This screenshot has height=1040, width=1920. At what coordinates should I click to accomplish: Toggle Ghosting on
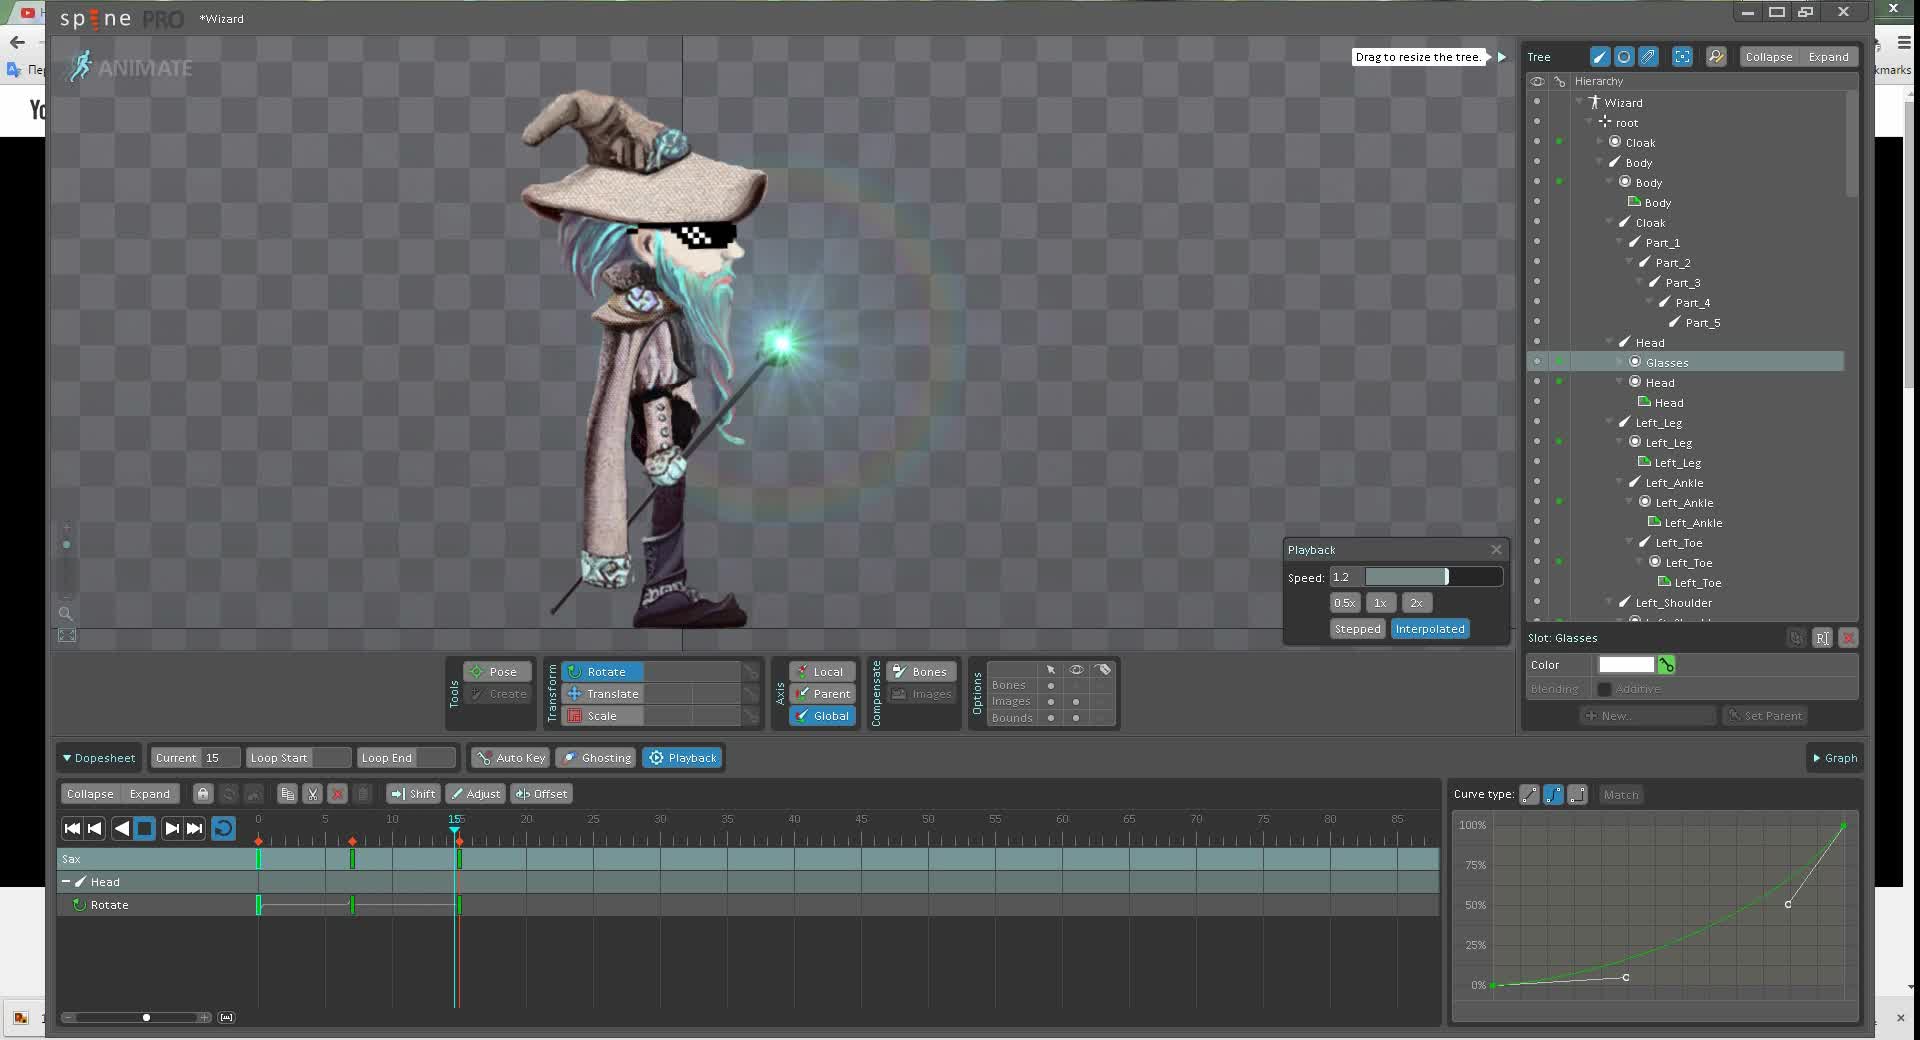coord(595,757)
